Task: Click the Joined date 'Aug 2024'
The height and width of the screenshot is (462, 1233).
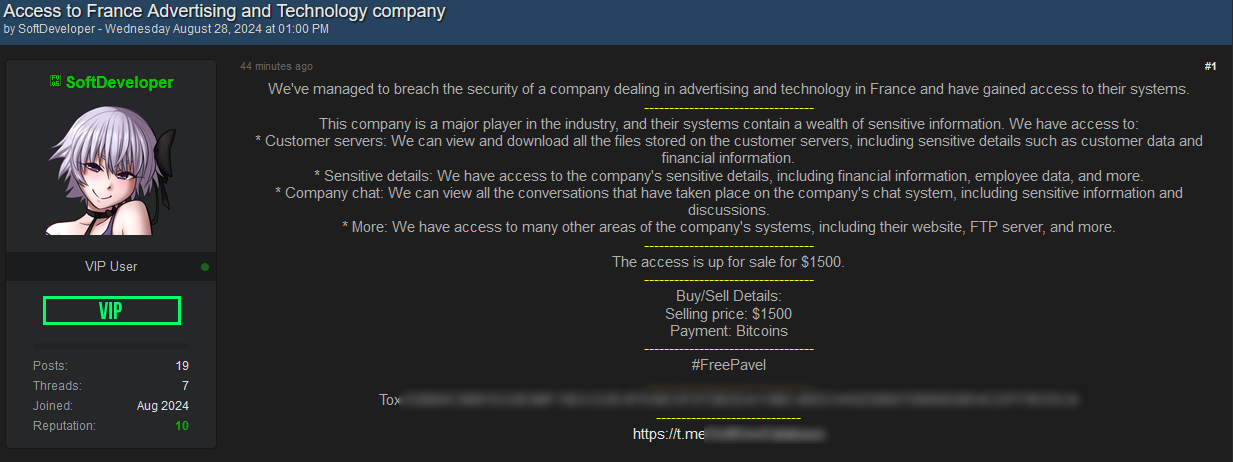Action: [163, 406]
